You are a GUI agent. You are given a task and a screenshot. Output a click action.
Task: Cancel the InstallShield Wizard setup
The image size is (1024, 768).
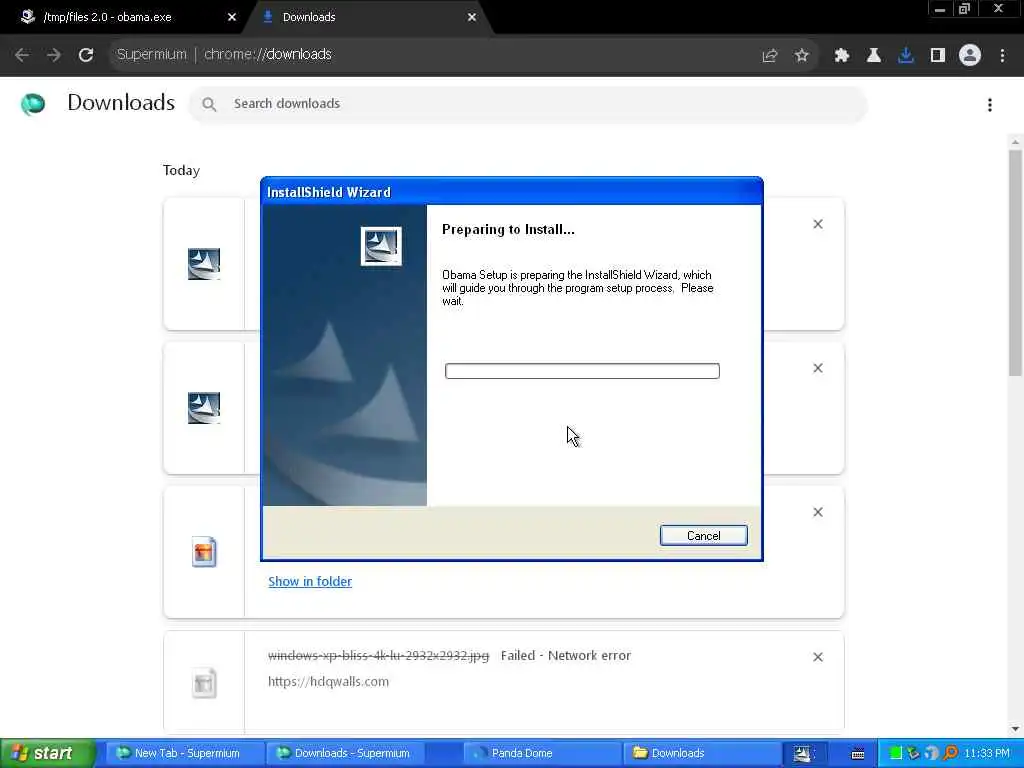(x=703, y=536)
